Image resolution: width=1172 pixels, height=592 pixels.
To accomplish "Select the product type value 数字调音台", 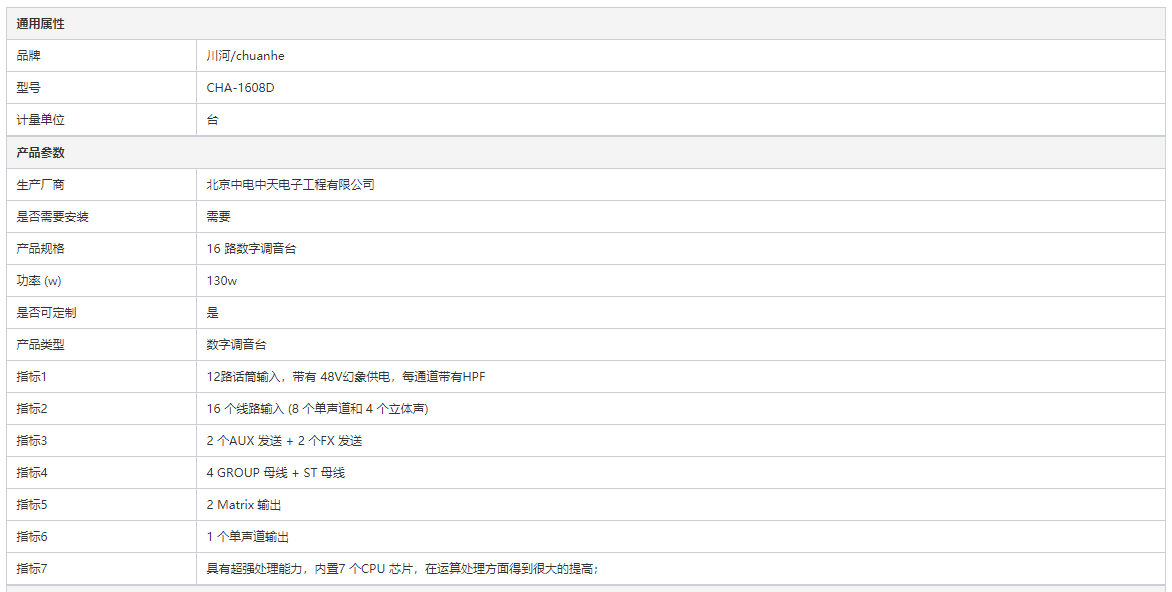I will [236, 345].
